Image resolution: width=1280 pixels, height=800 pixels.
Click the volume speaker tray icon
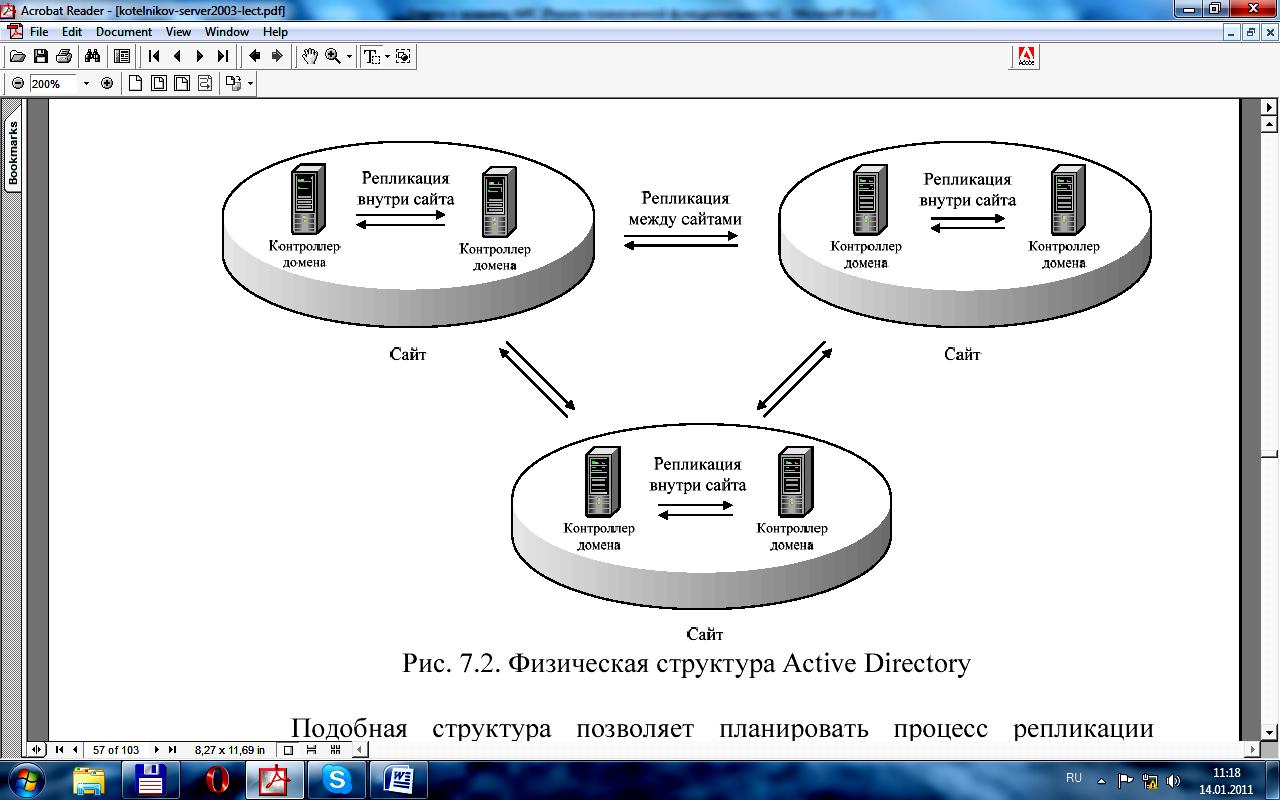coord(1173,781)
